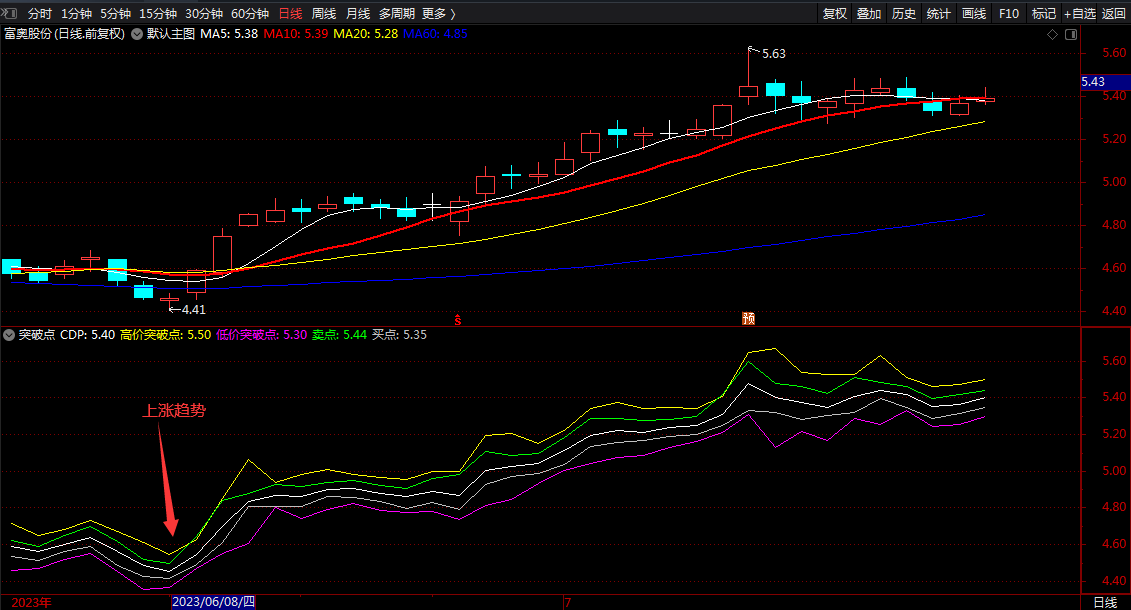
Task: Click the 富奥股份(日线.前复权) title
Action: click(x=64, y=34)
